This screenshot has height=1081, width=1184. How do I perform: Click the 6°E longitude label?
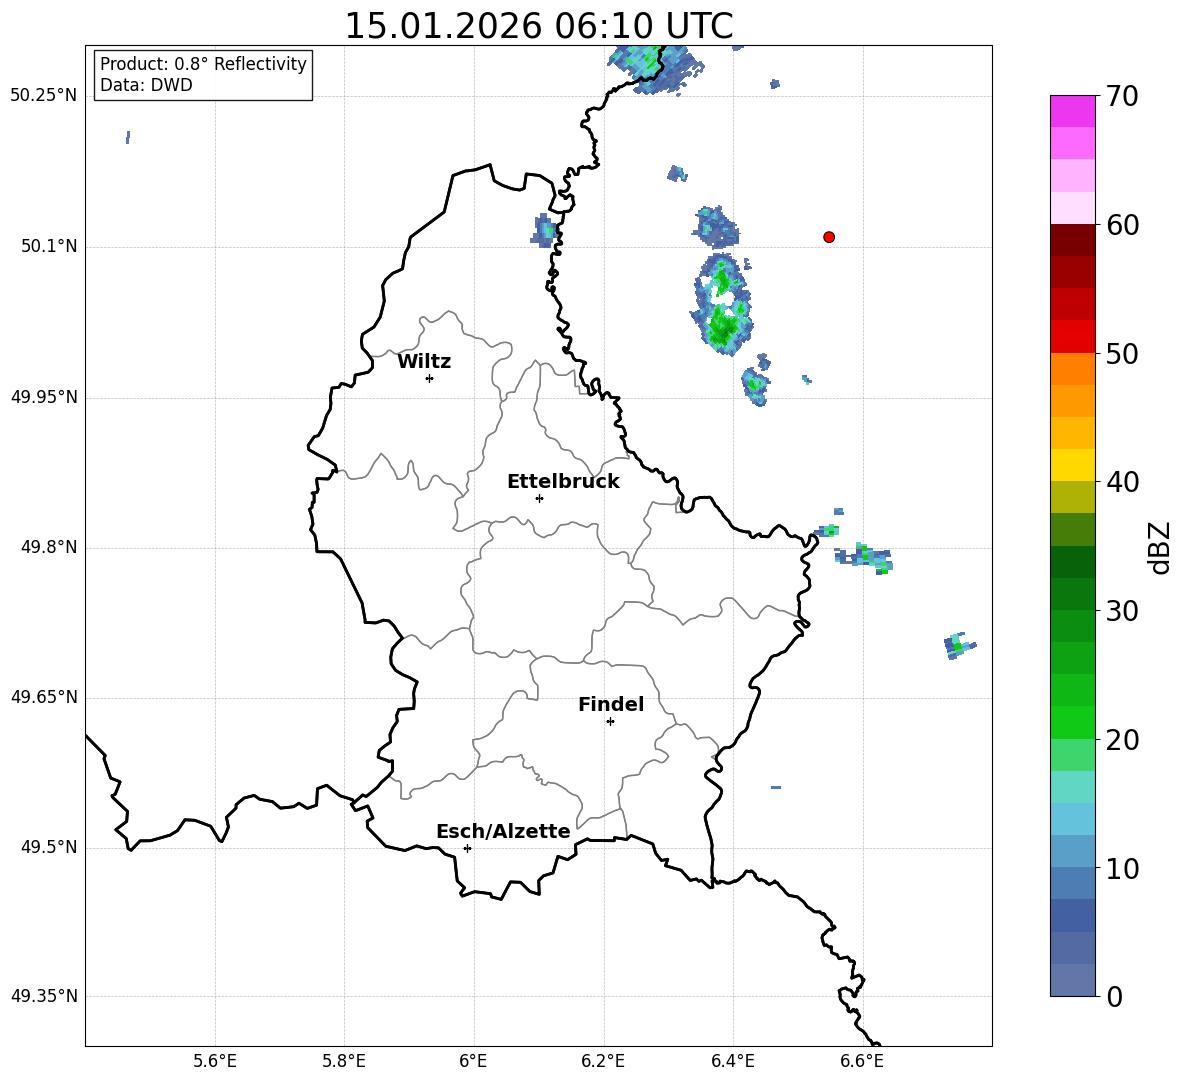473,1061
